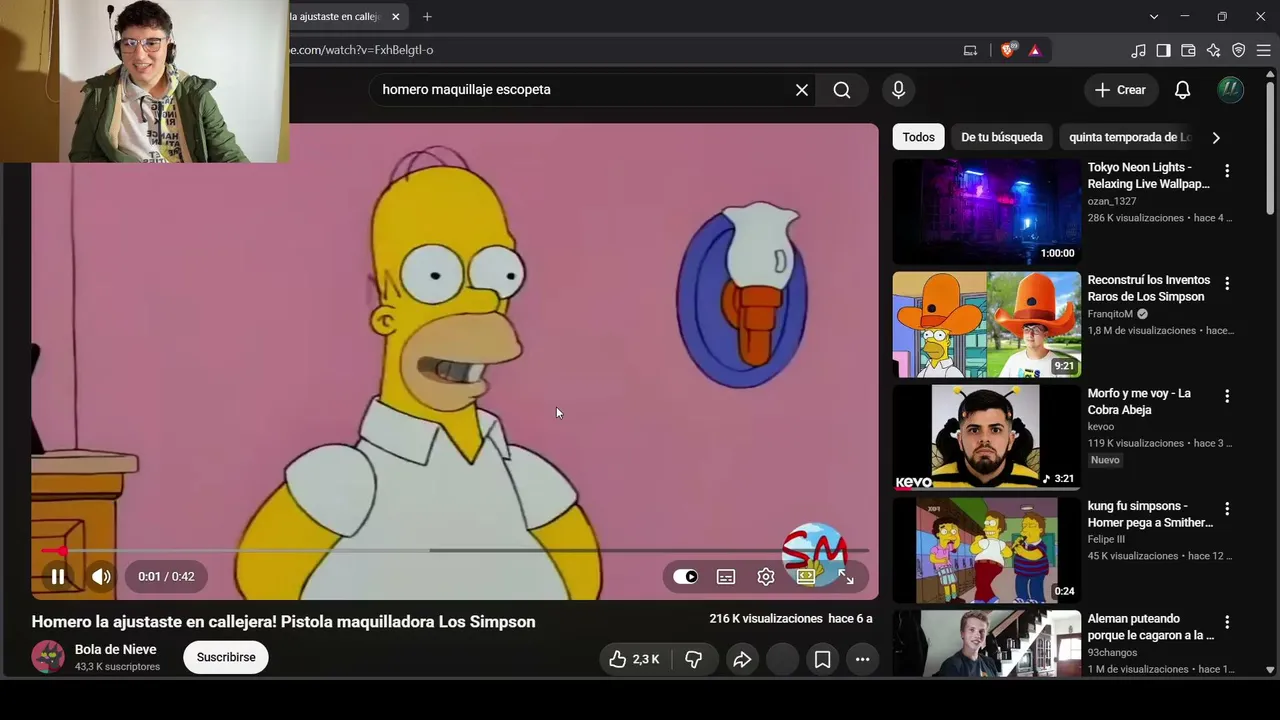Open options menu for 'Morfo y me voy' video
The width and height of the screenshot is (1280, 720).
point(1227,397)
